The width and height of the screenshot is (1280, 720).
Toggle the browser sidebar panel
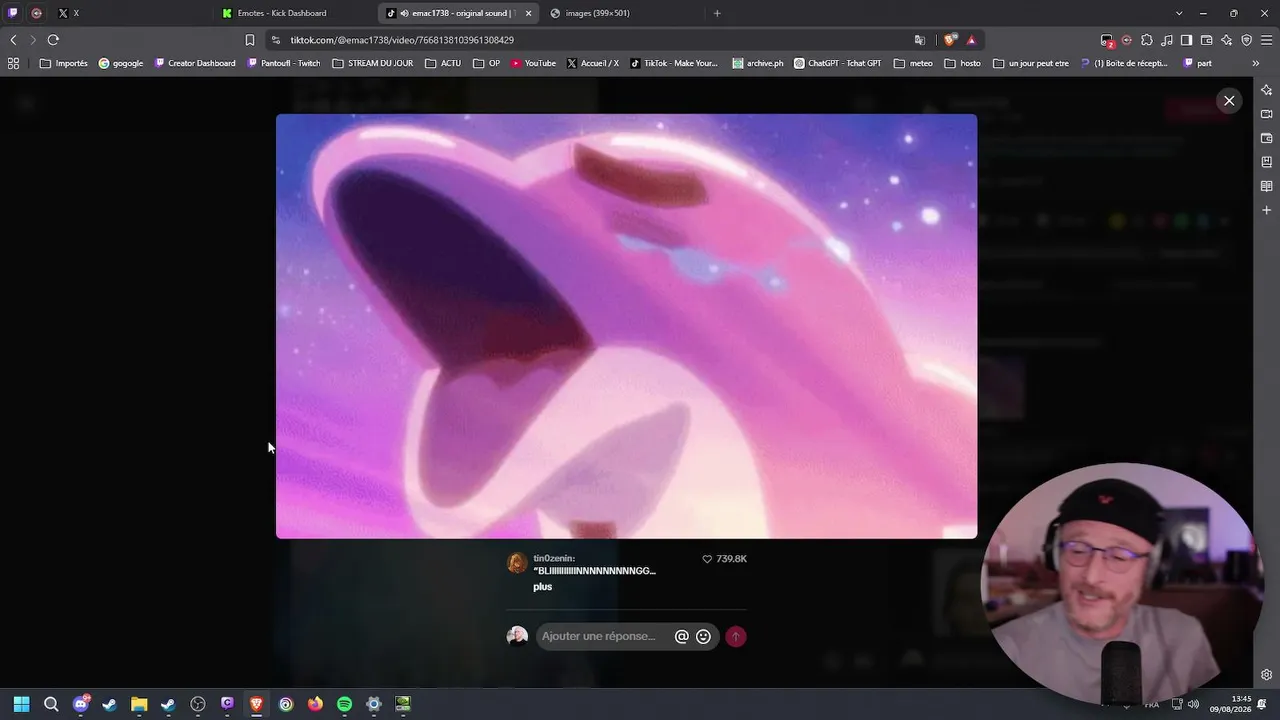point(1186,40)
